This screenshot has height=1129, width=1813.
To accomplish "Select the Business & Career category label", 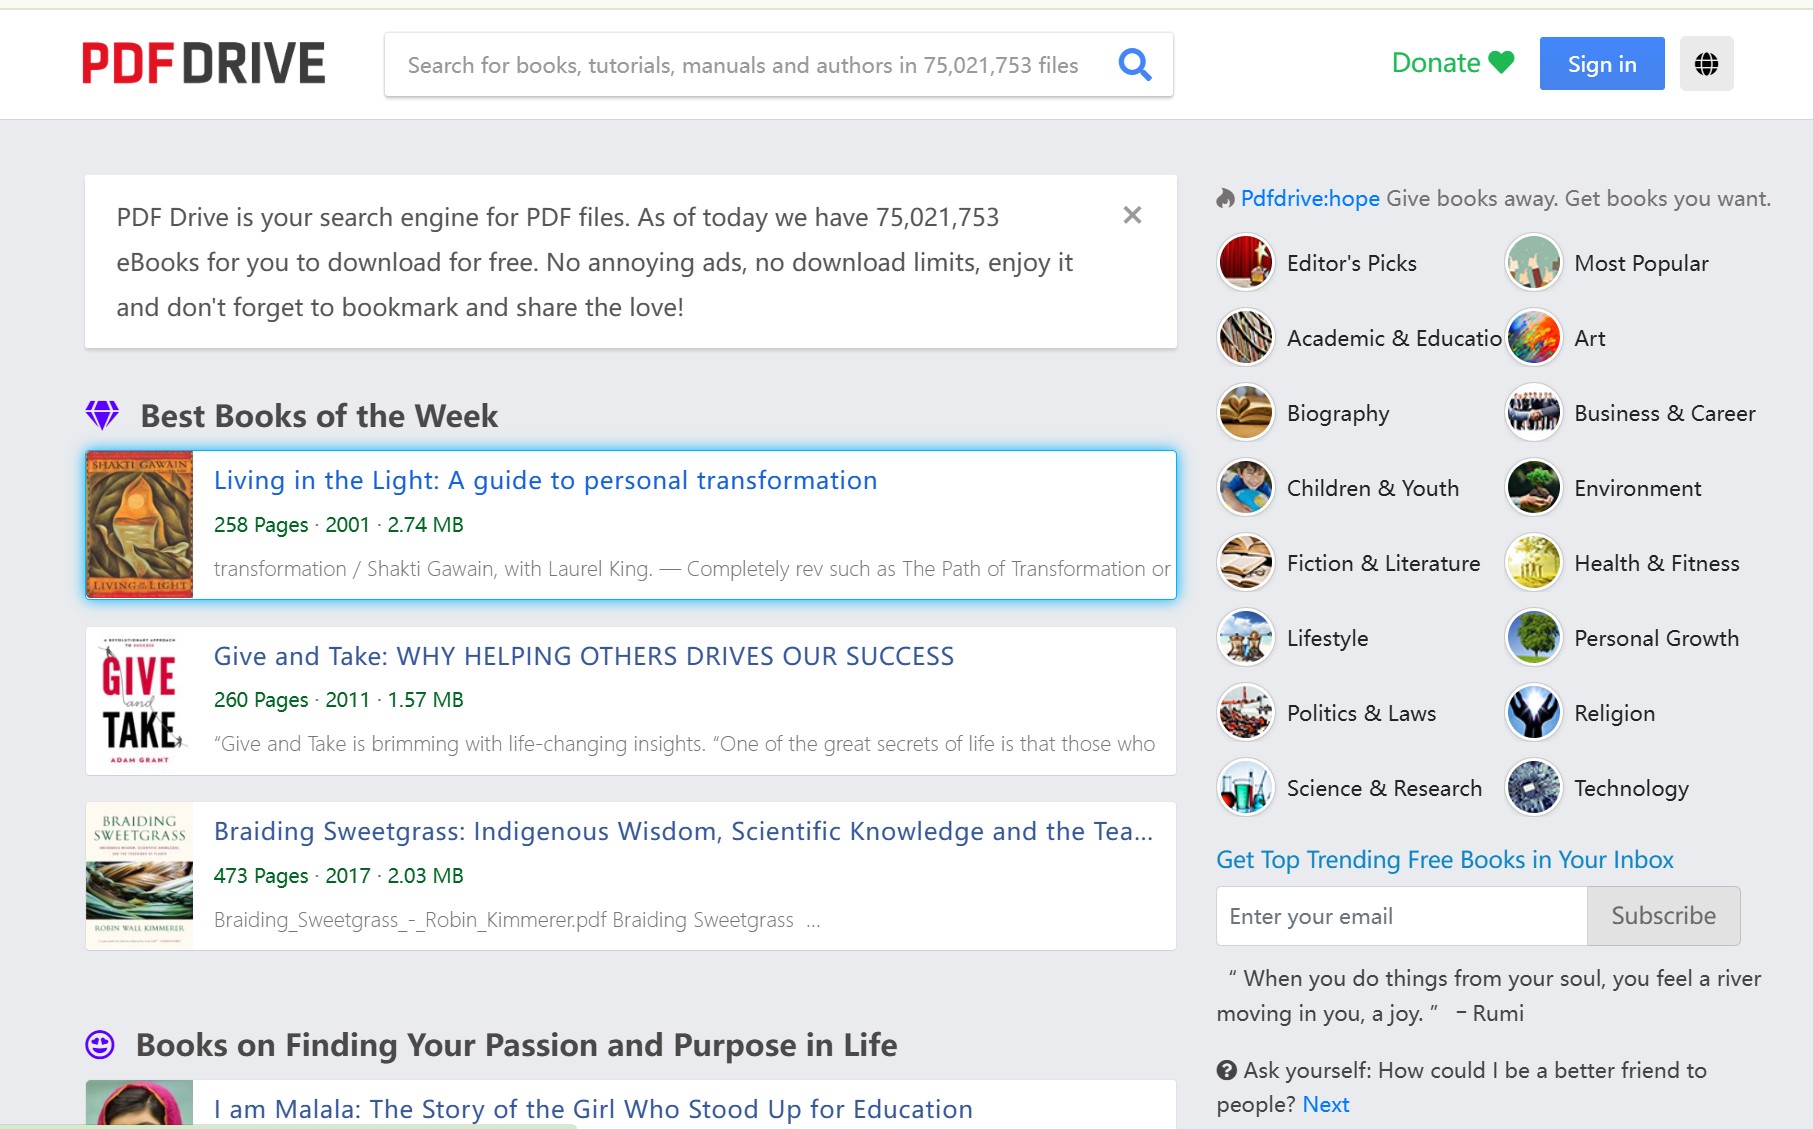I will (1665, 413).
